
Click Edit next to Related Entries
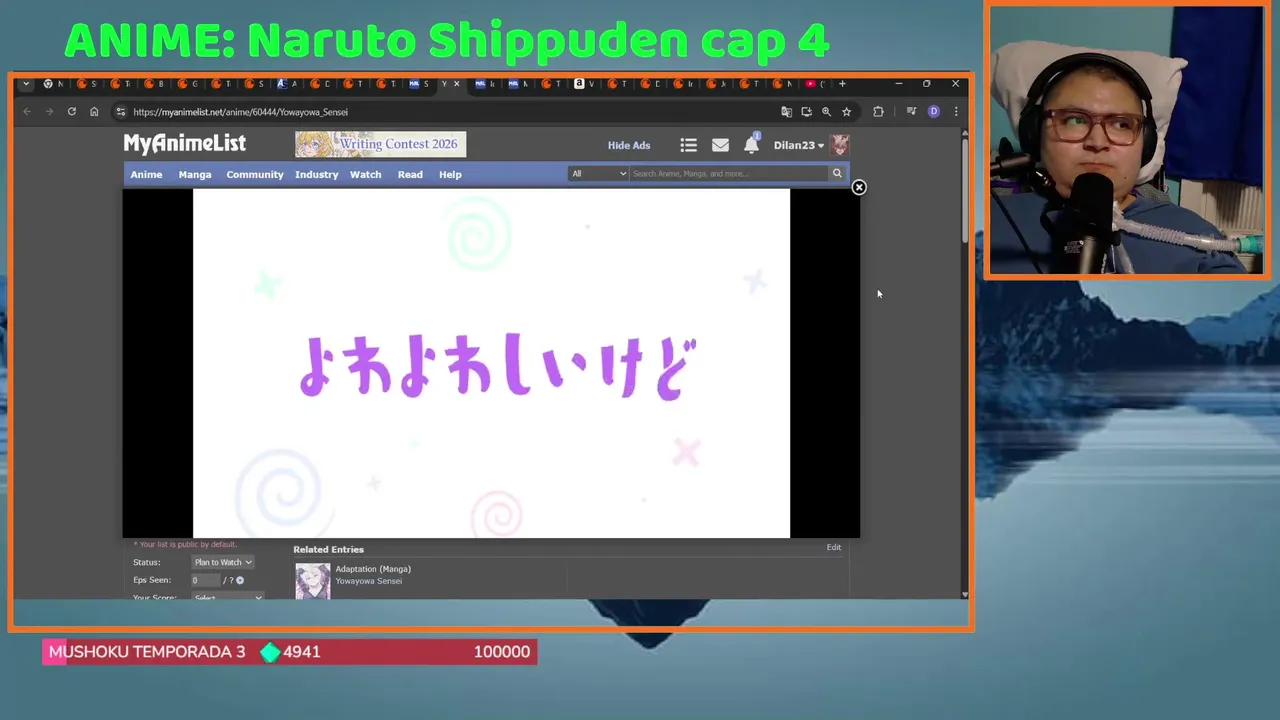(x=834, y=547)
